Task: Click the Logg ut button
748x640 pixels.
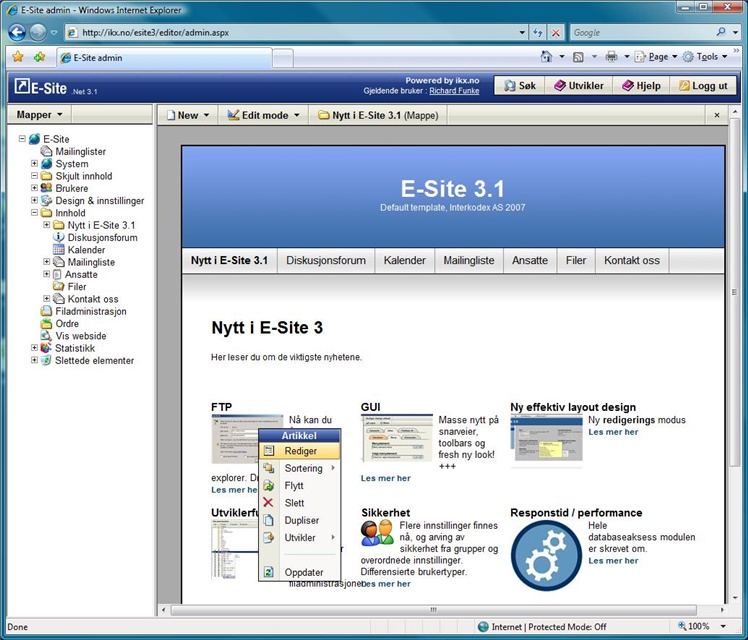Action: tap(703, 85)
